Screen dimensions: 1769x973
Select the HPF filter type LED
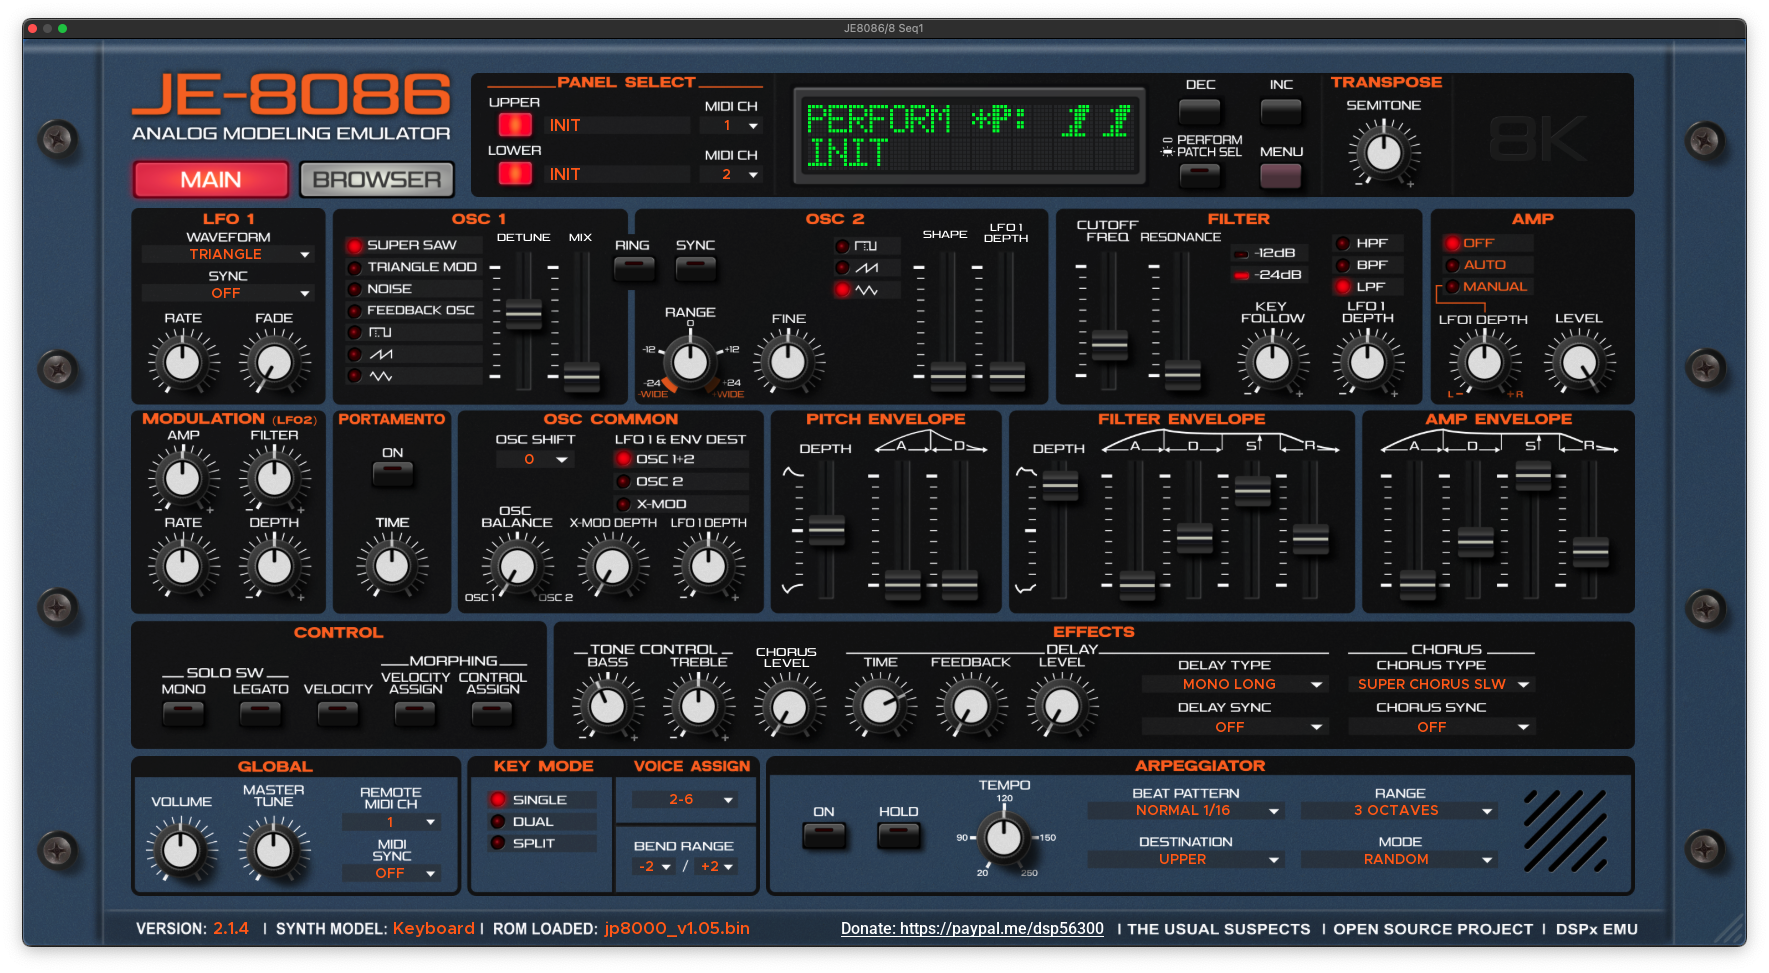[1343, 243]
